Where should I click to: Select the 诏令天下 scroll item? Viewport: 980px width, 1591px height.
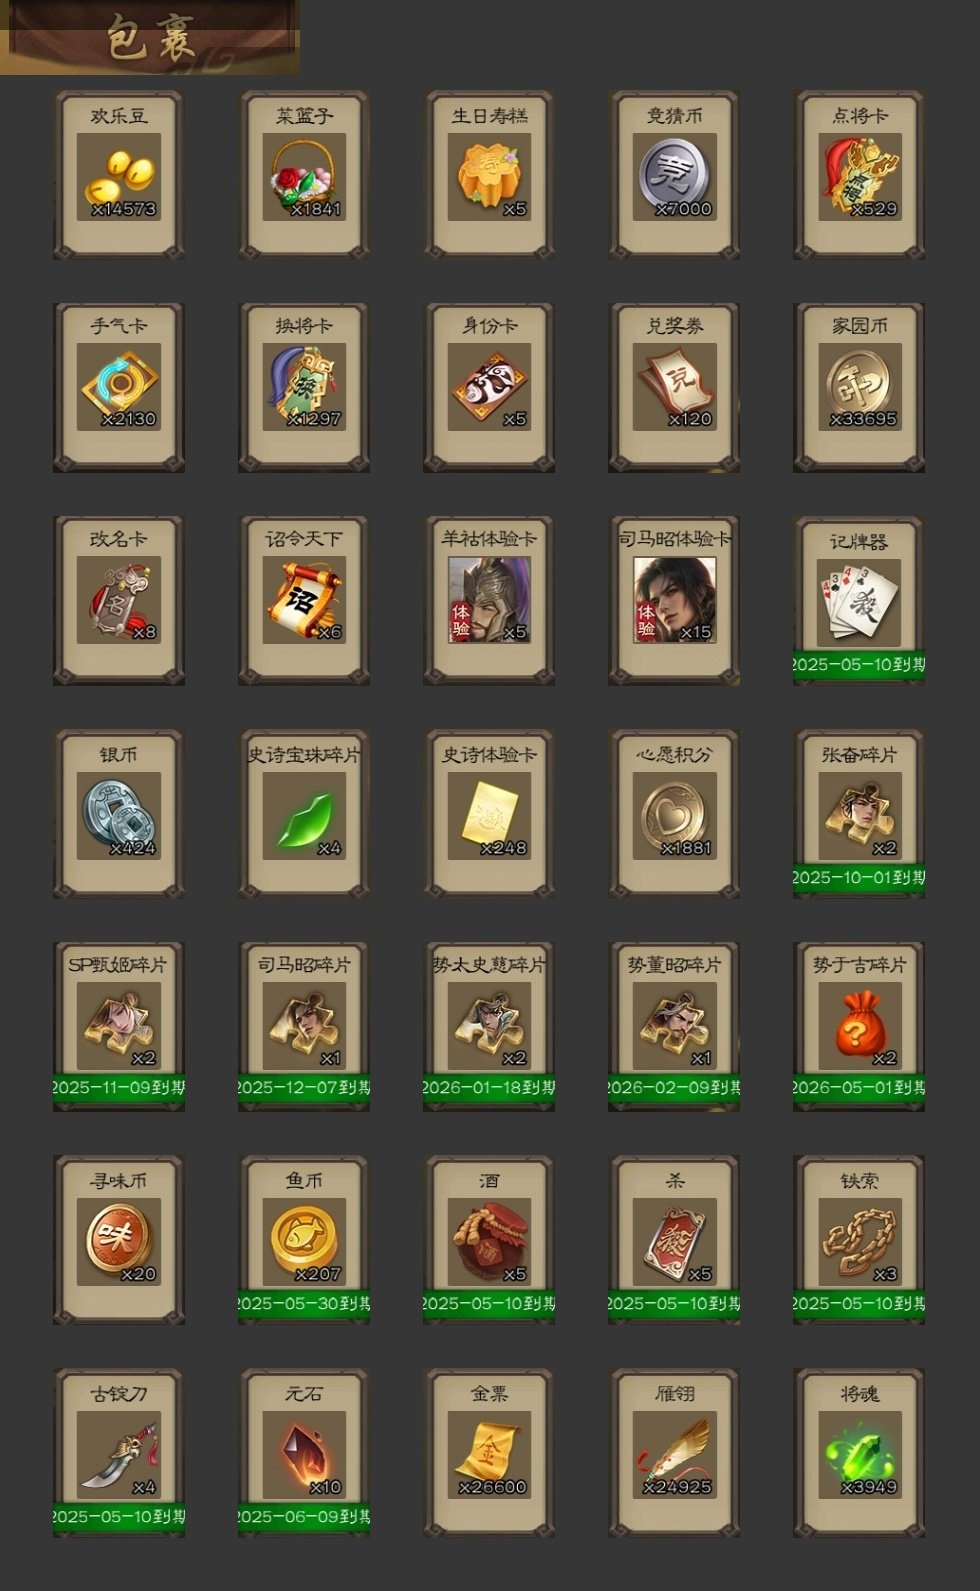(x=304, y=600)
